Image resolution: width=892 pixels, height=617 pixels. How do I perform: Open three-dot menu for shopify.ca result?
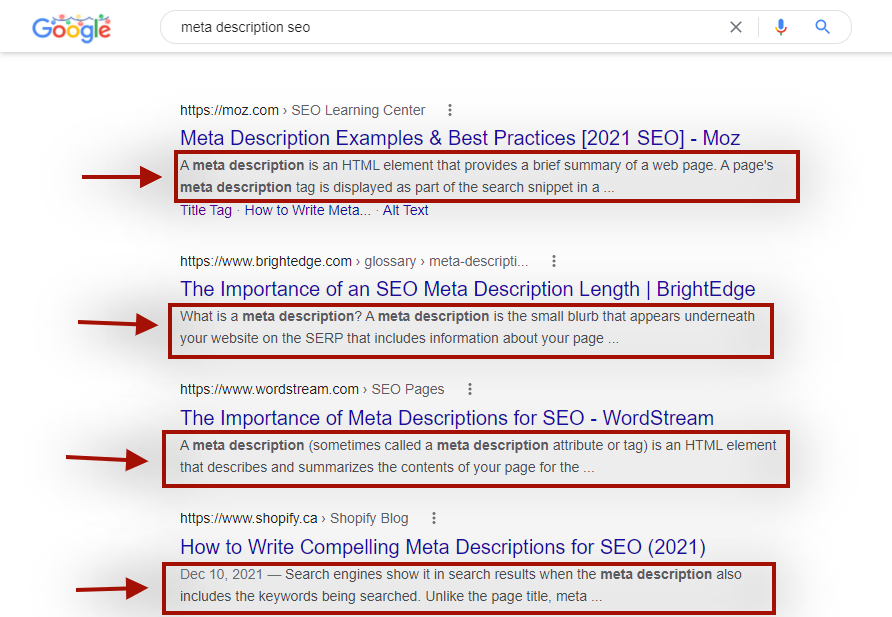[433, 518]
